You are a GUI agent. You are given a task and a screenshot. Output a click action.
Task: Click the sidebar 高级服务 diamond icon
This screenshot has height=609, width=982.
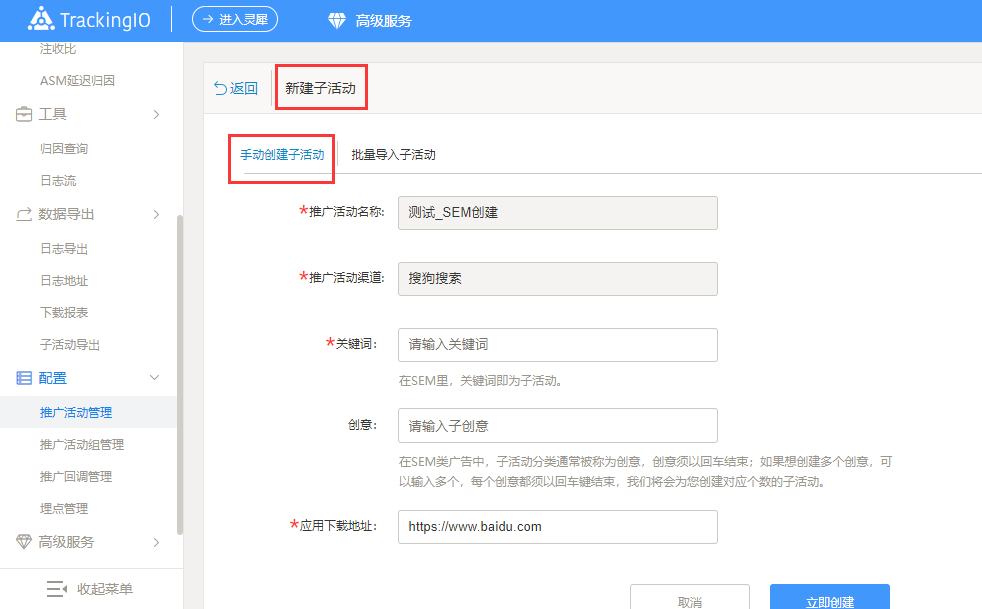[x=24, y=542]
